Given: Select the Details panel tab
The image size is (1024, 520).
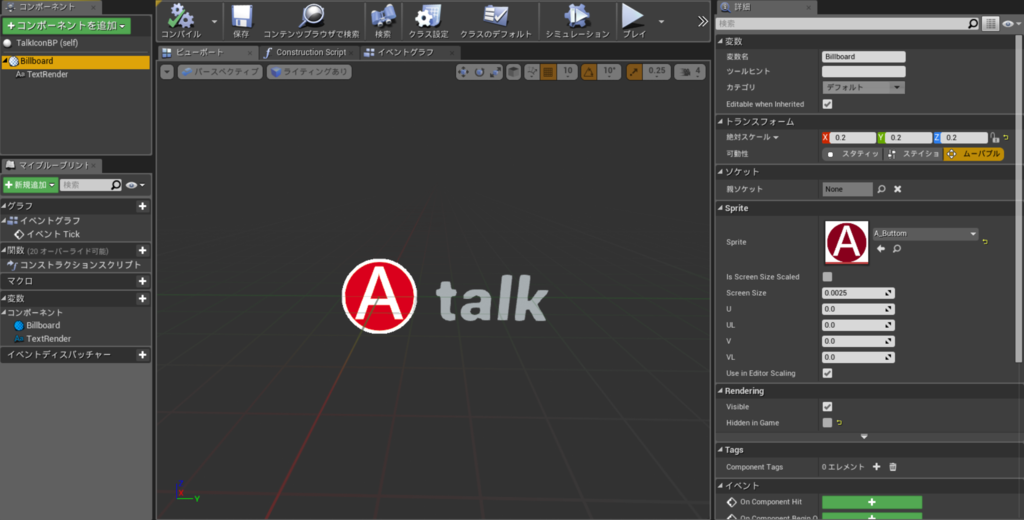Looking at the screenshot, I should tap(766, 7).
